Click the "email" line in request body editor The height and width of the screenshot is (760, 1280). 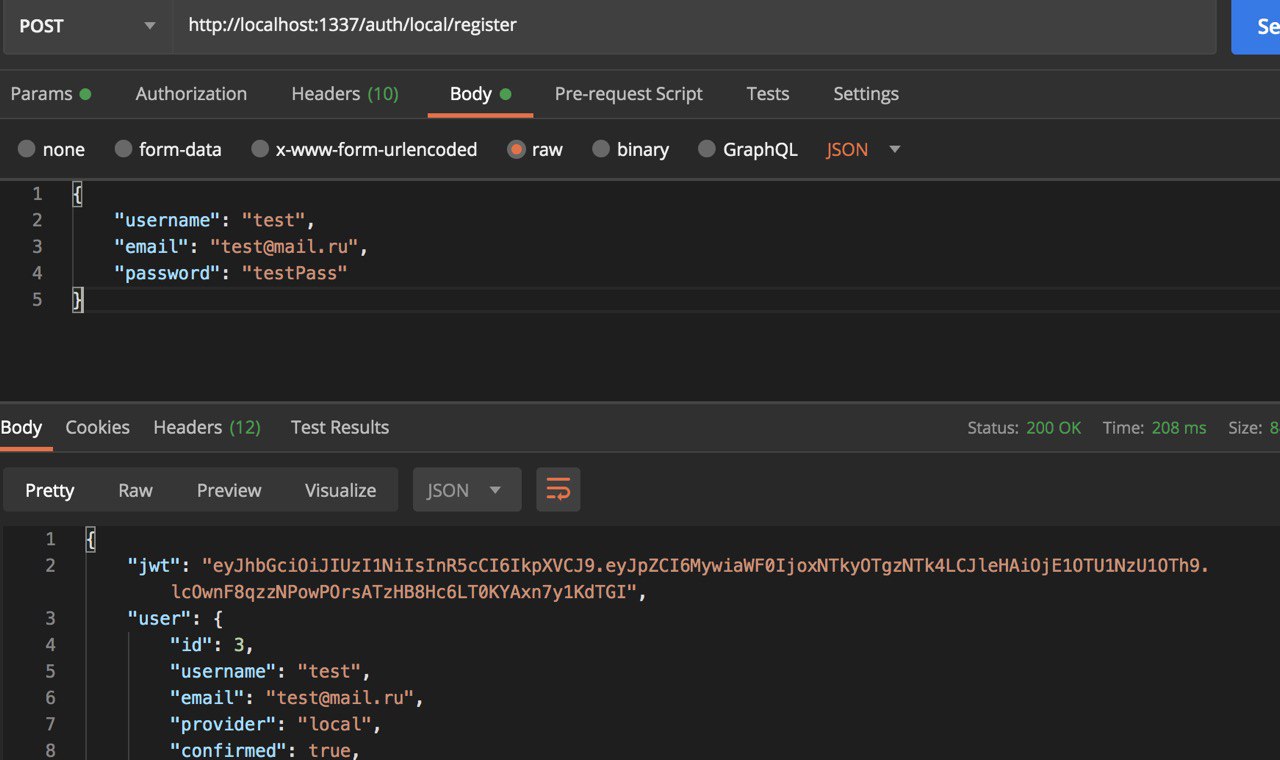point(241,246)
